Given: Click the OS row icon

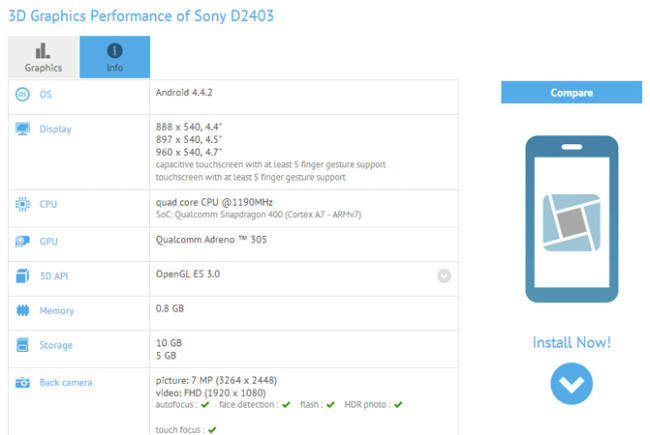Looking at the screenshot, I should coord(22,94).
